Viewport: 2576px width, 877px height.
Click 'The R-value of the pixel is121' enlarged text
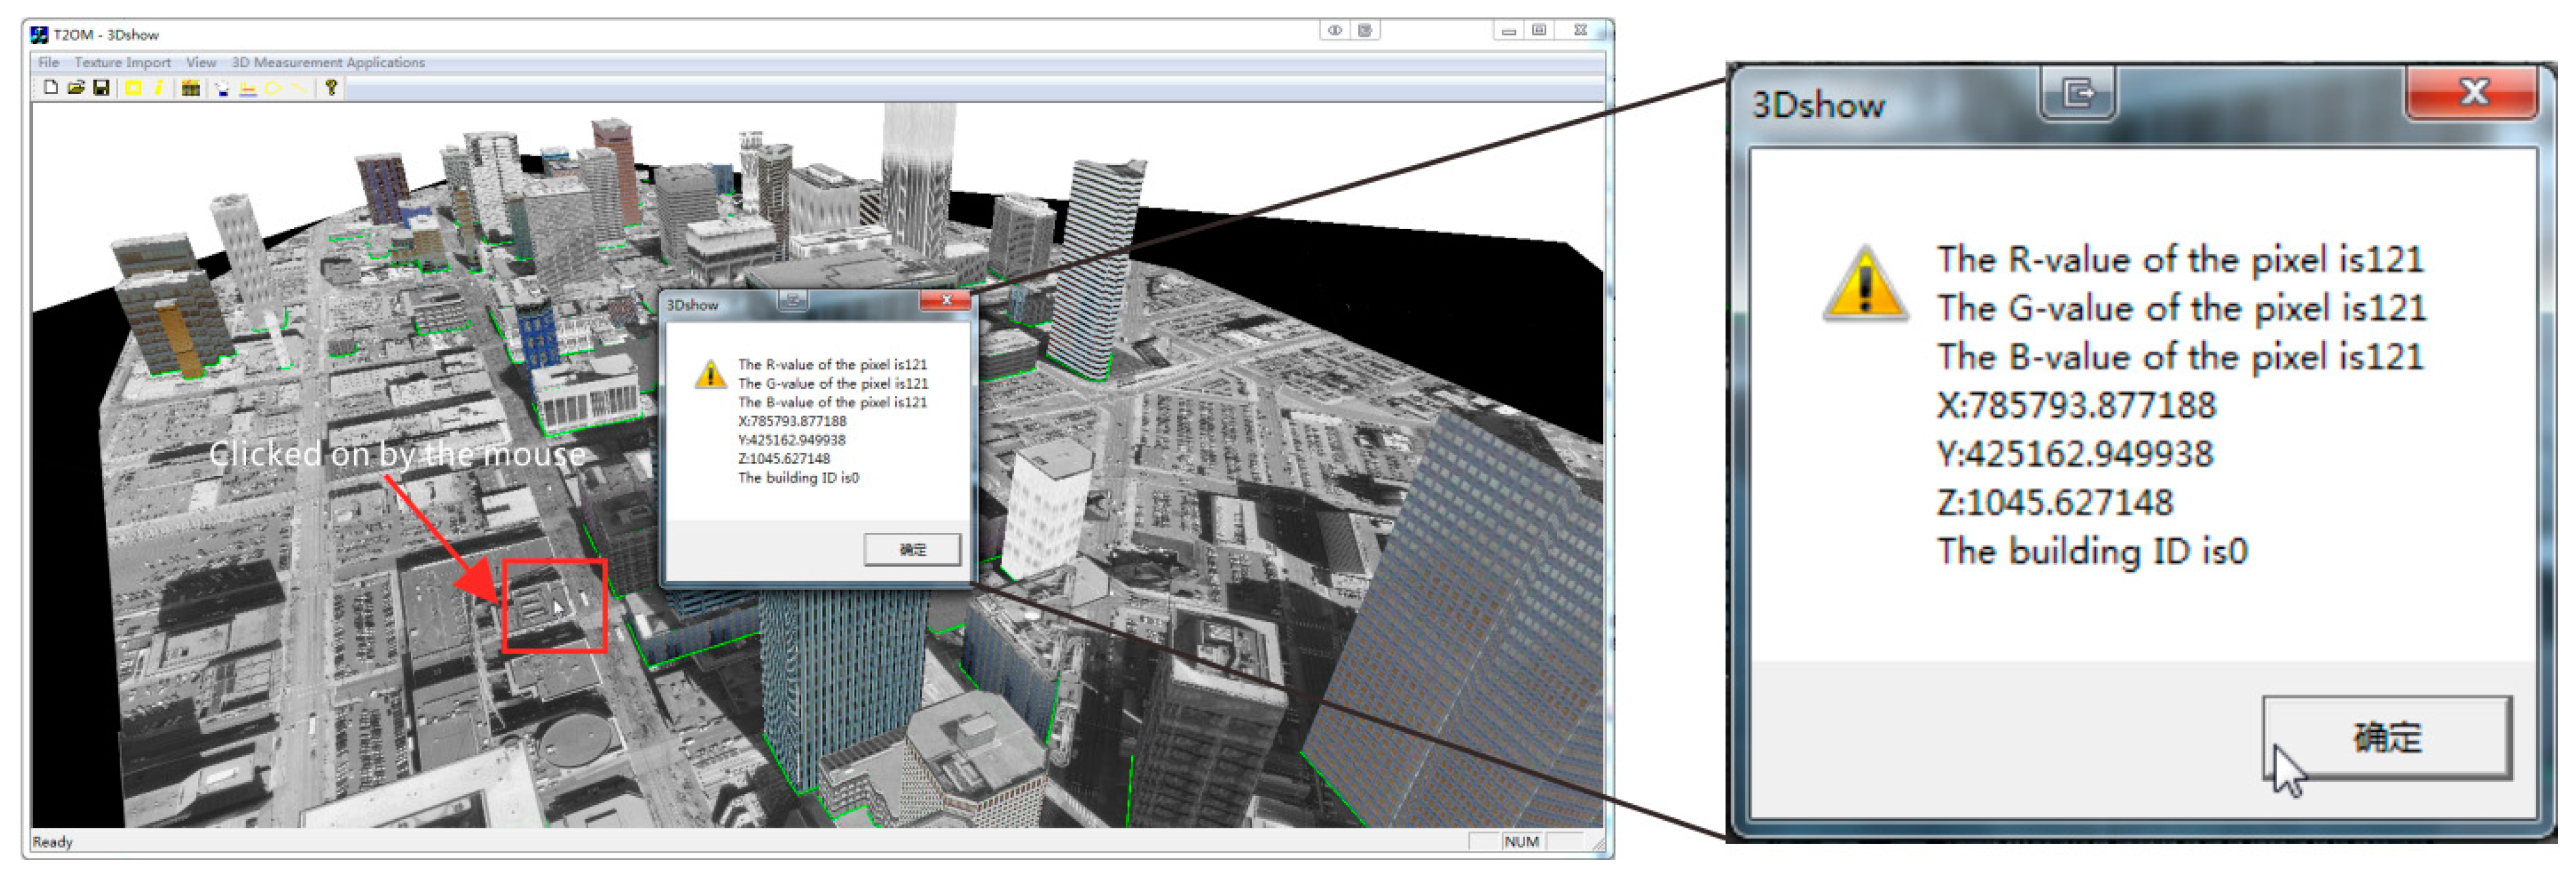[x=2180, y=260]
